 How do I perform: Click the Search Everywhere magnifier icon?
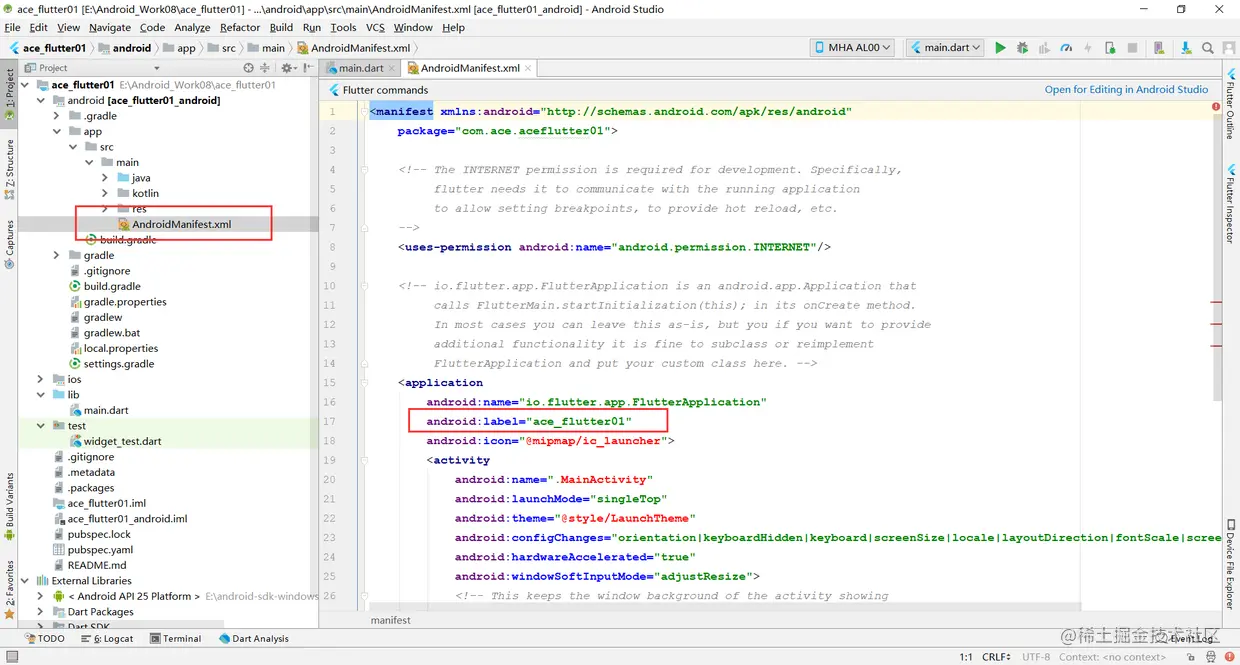coord(1208,48)
